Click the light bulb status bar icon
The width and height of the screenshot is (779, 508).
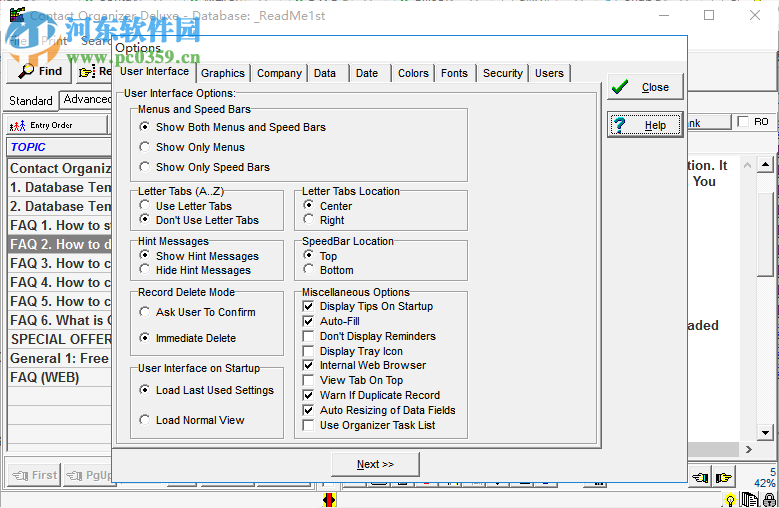tap(730, 500)
